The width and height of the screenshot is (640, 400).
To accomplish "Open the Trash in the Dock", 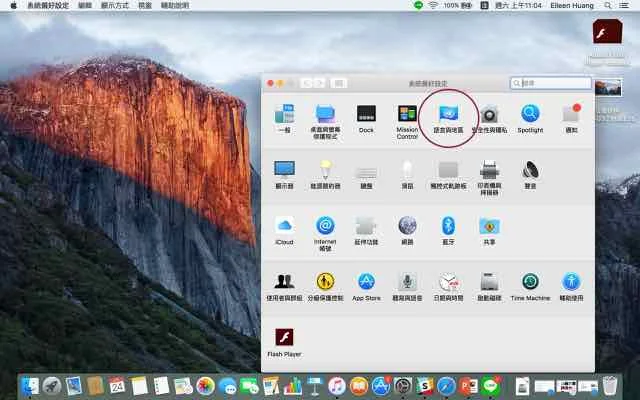I will [610, 386].
